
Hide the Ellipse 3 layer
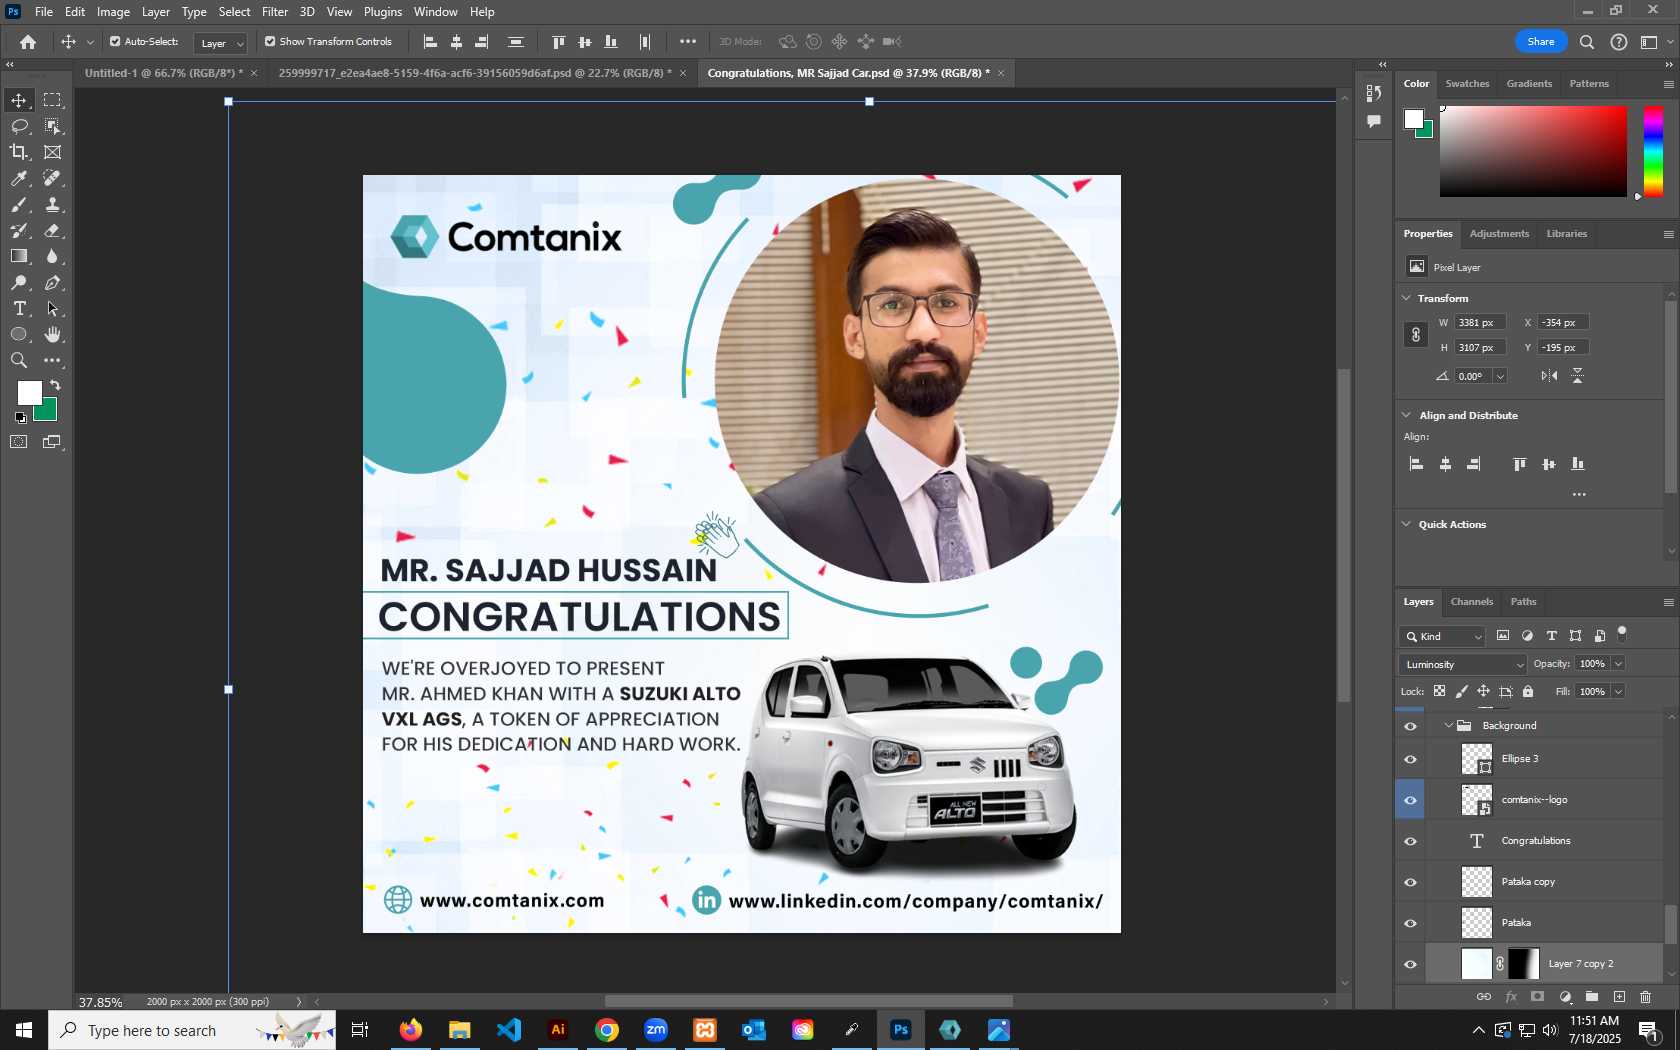click(1410, 759)
